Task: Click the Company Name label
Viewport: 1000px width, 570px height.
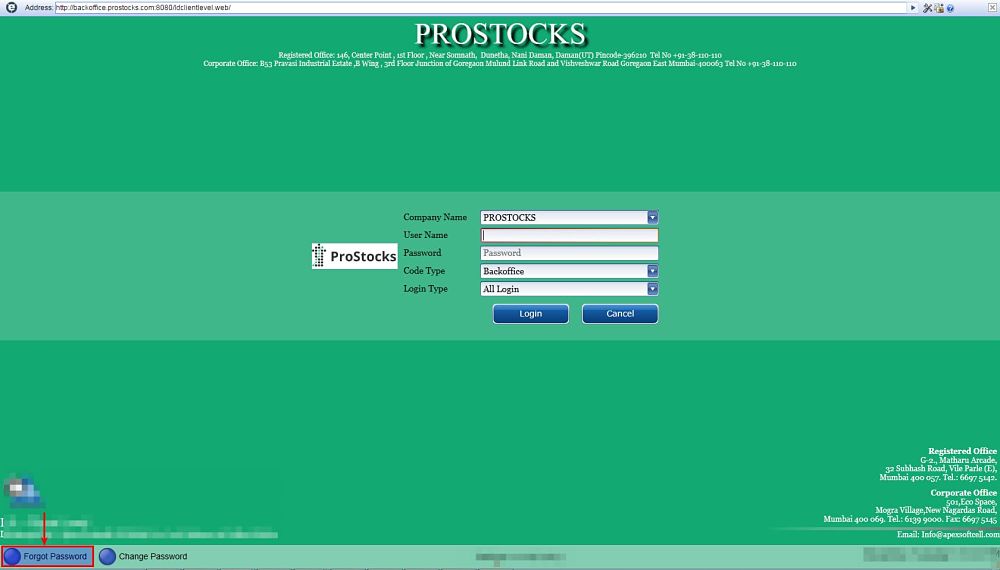Action: coord(435,217)
